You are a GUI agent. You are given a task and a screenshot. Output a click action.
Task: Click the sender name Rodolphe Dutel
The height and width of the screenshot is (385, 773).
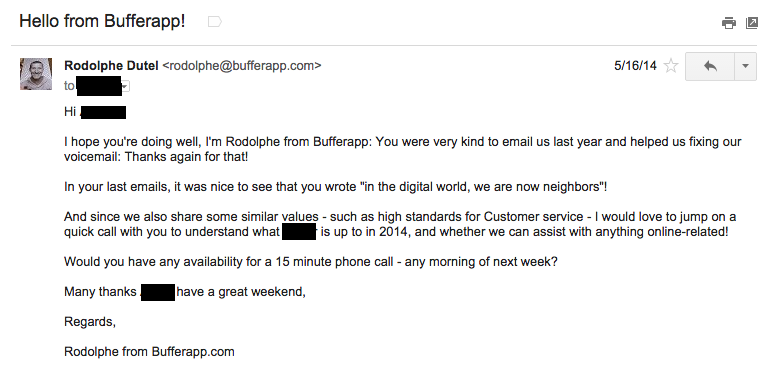pos(111,66)
